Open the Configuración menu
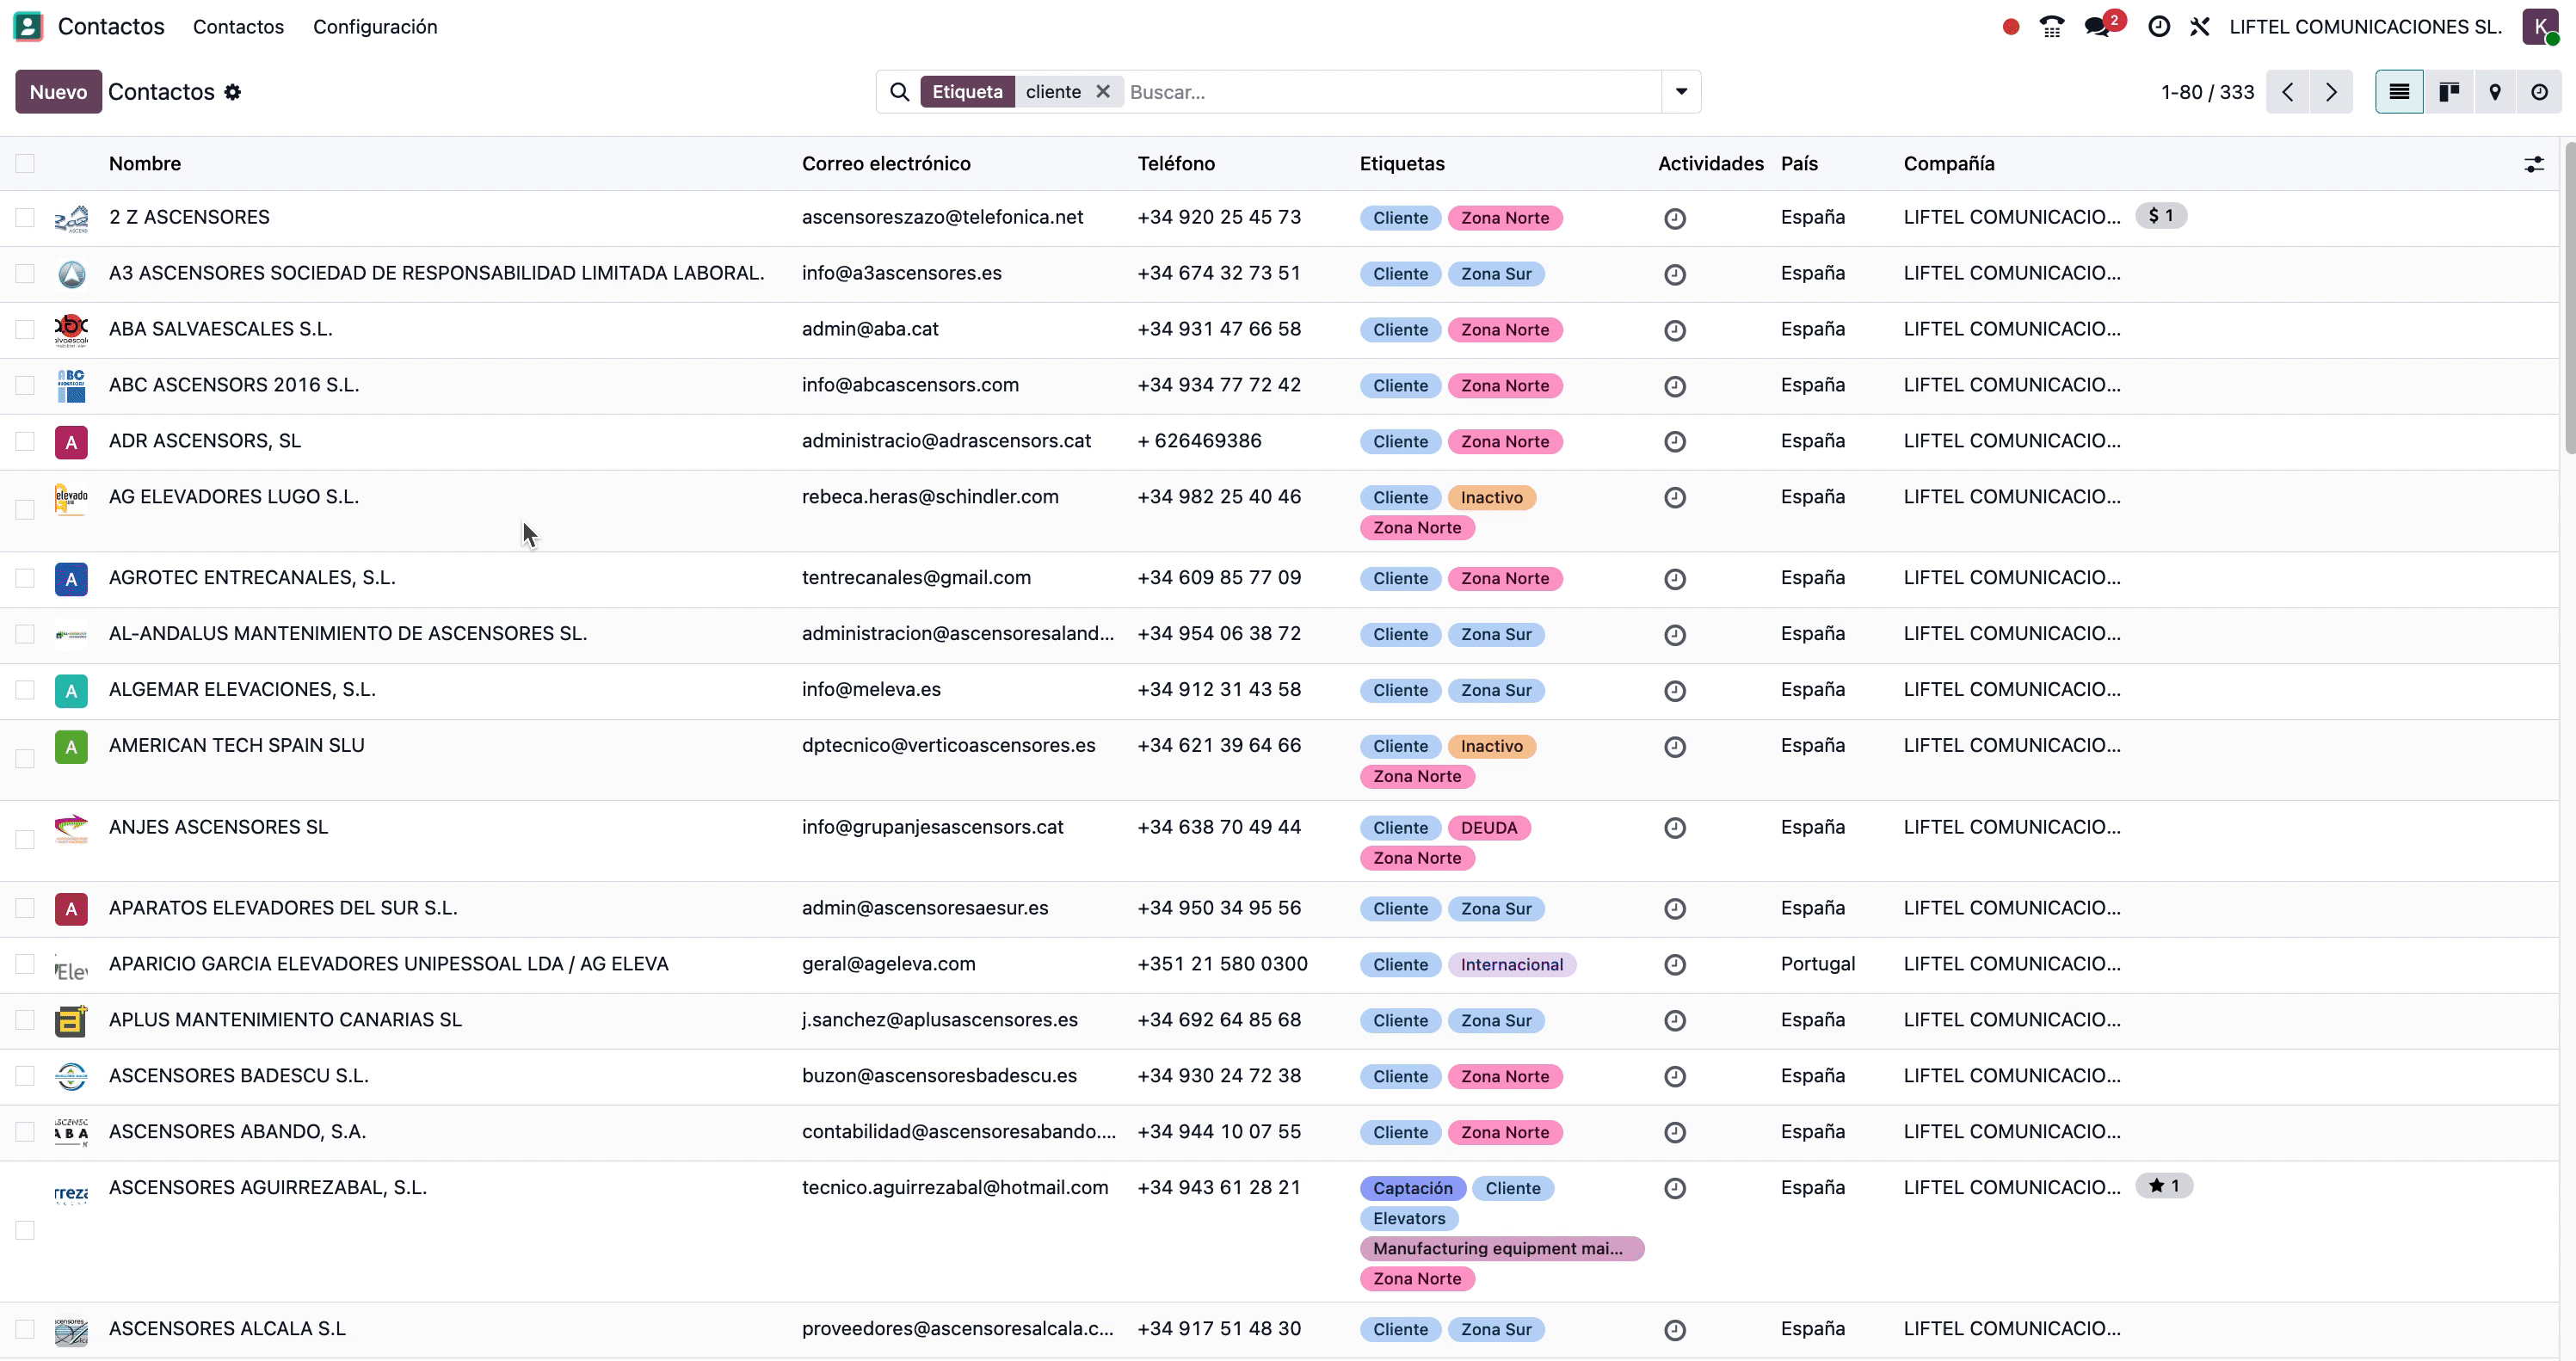 (375, 27)
